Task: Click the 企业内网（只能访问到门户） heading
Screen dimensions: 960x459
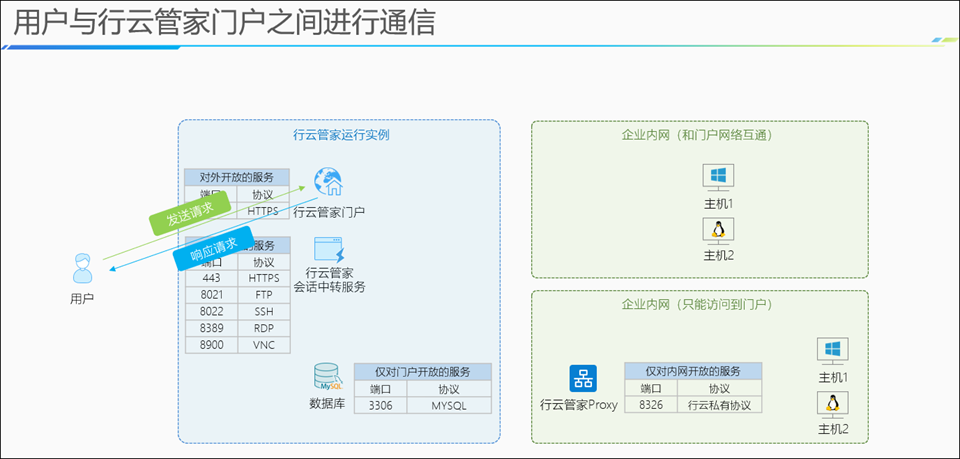Action: pos(697,303)
